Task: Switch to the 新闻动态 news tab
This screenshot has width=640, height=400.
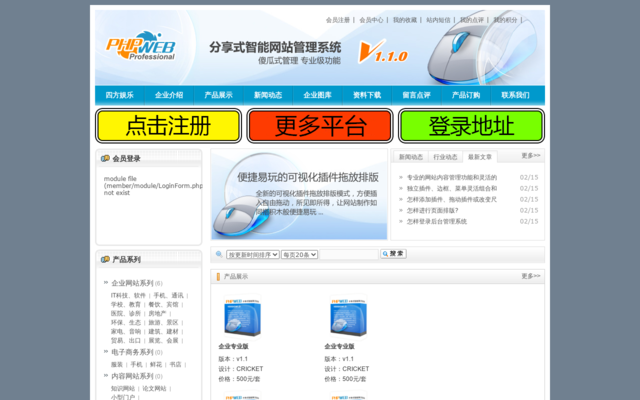Action: [x=411, y=157]
